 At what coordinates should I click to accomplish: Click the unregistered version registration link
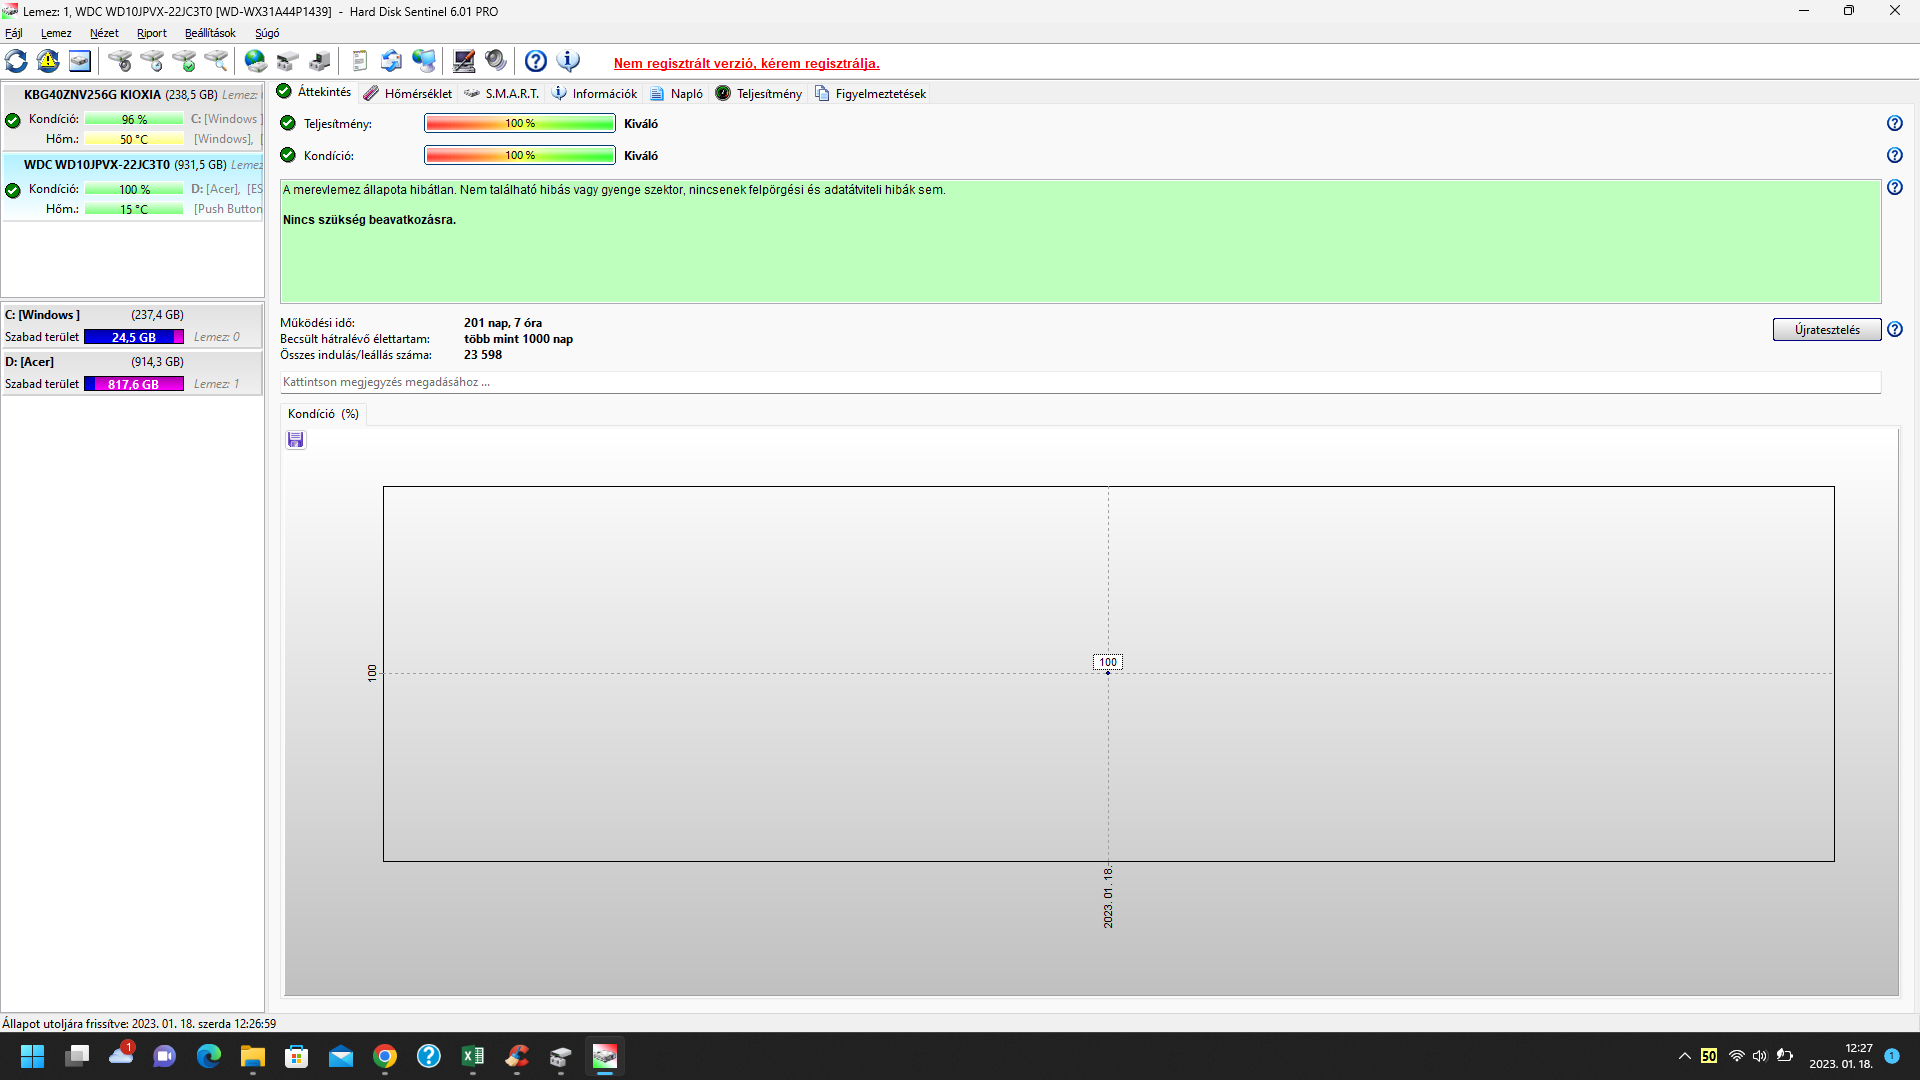[x=746, y=63]
